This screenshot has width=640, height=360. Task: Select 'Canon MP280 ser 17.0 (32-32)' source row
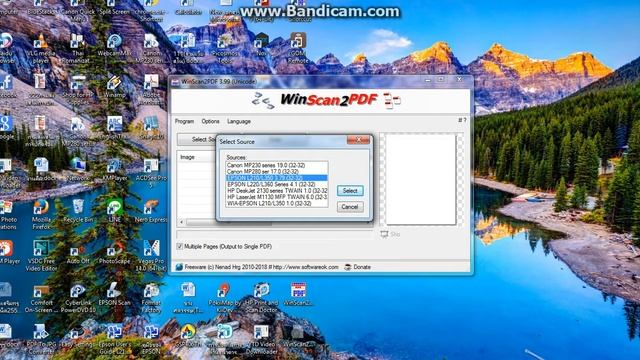(x=277, y=171)
